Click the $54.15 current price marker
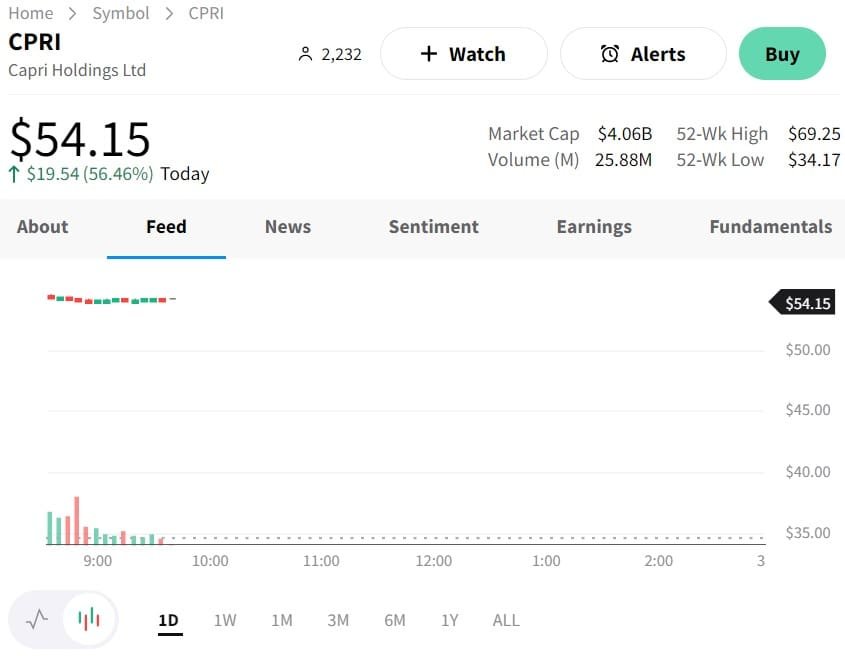This screenshot has height=656, width=845. [804, 303]
